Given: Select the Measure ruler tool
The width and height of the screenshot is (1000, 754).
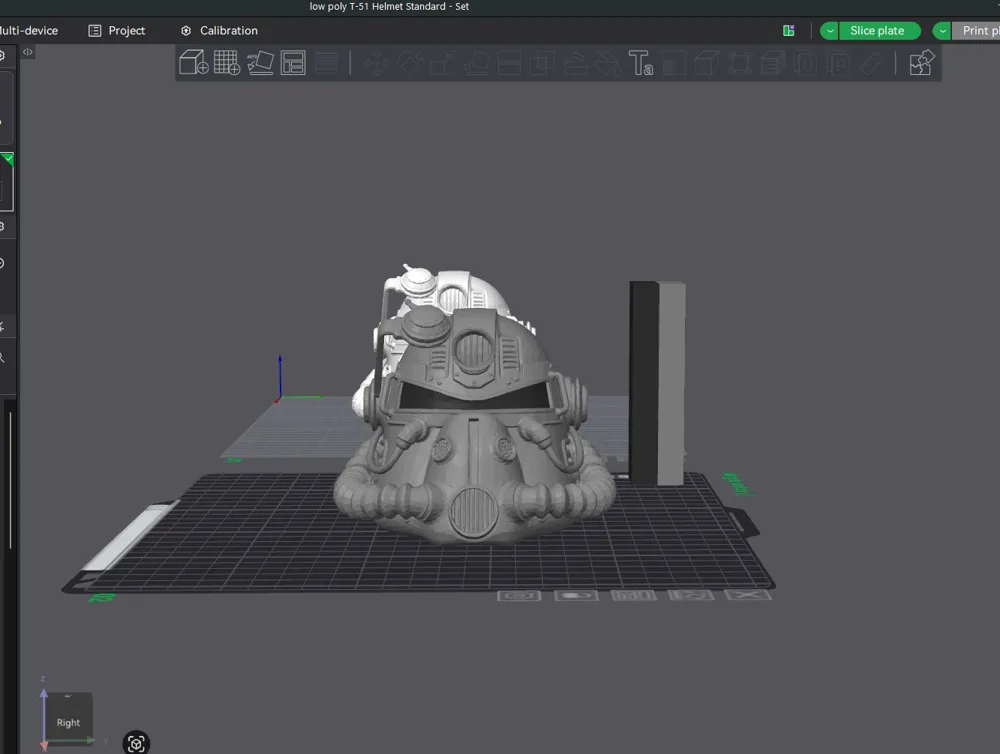Looking at the screenshot, I should [x=871, y=63].
